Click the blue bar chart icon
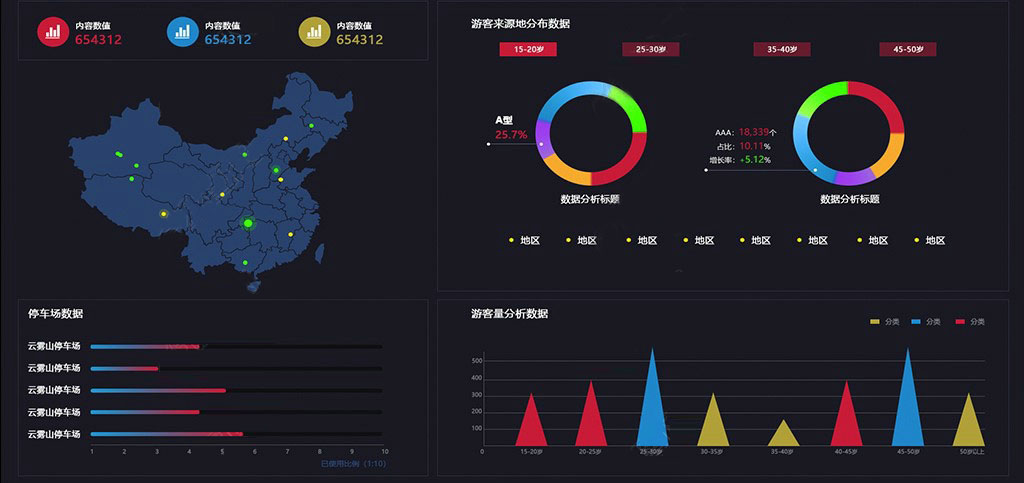Viewport: 1024px width, 483px height. click(x=182, y=32)
